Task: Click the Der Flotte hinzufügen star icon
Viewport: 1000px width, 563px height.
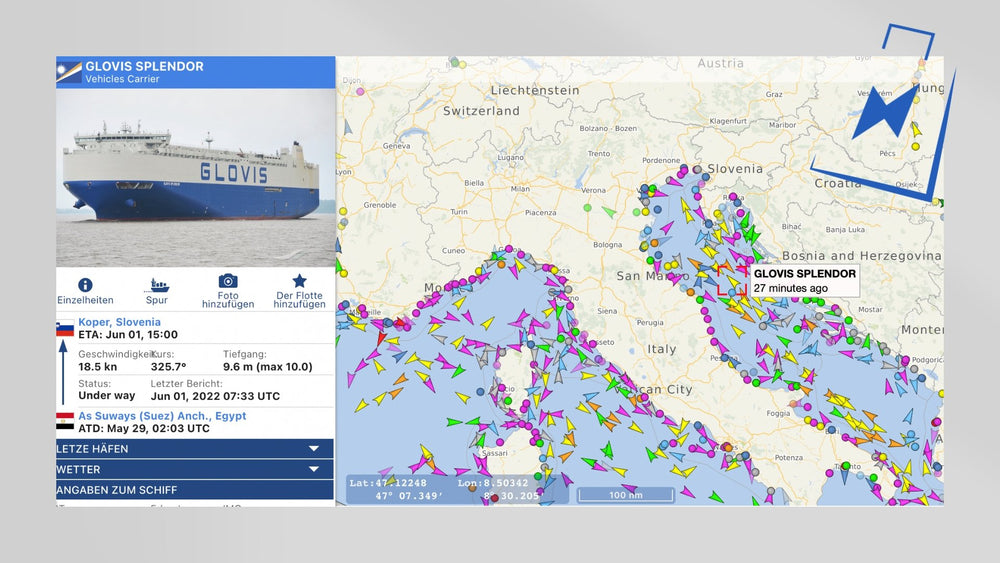Action: (x=299, y=282)
